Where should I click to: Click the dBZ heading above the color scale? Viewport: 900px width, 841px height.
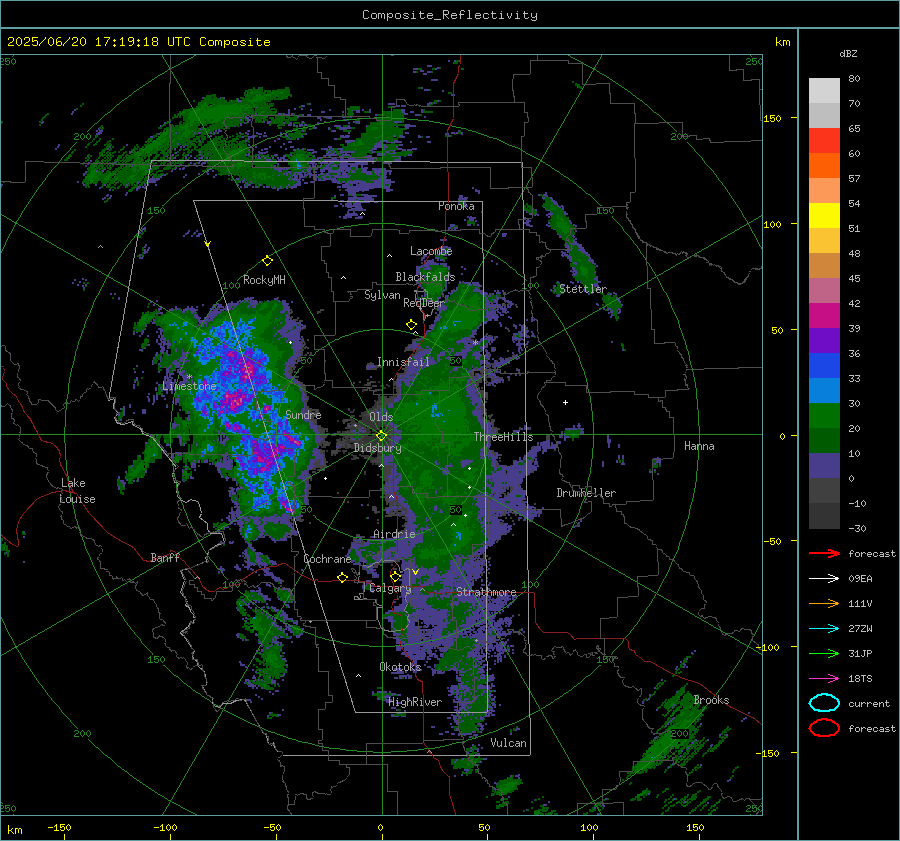click(848, 53)
